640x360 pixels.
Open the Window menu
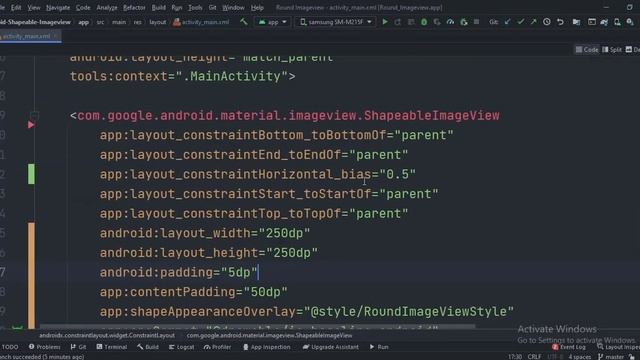coord(233,7)
